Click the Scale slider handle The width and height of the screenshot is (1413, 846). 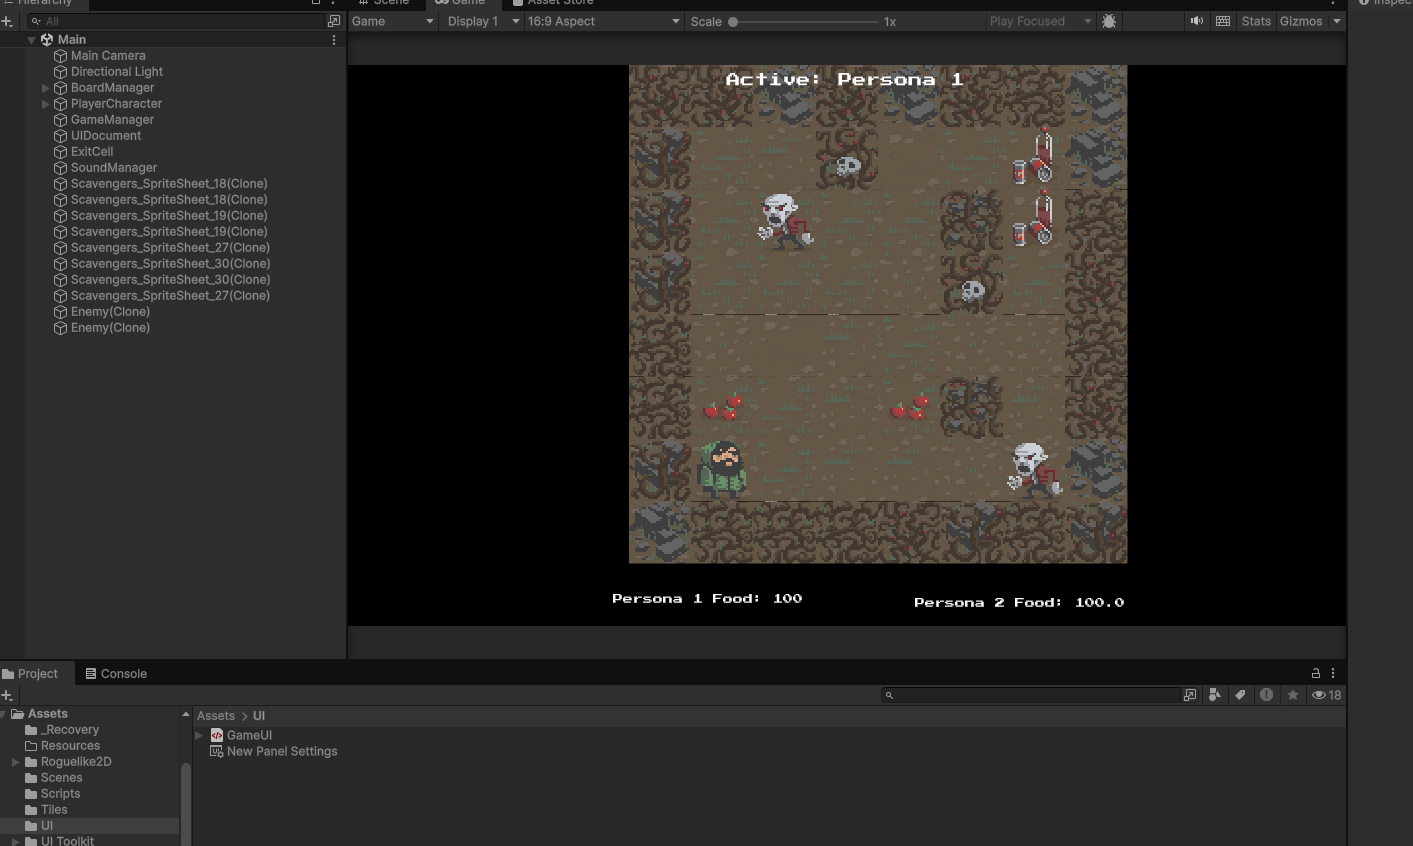tap(733, 21)
